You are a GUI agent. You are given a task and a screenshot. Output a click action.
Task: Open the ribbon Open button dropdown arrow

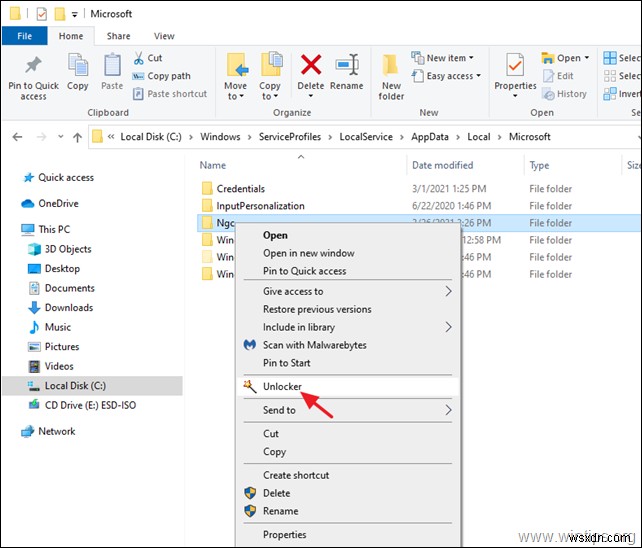(x=587, y=58)
